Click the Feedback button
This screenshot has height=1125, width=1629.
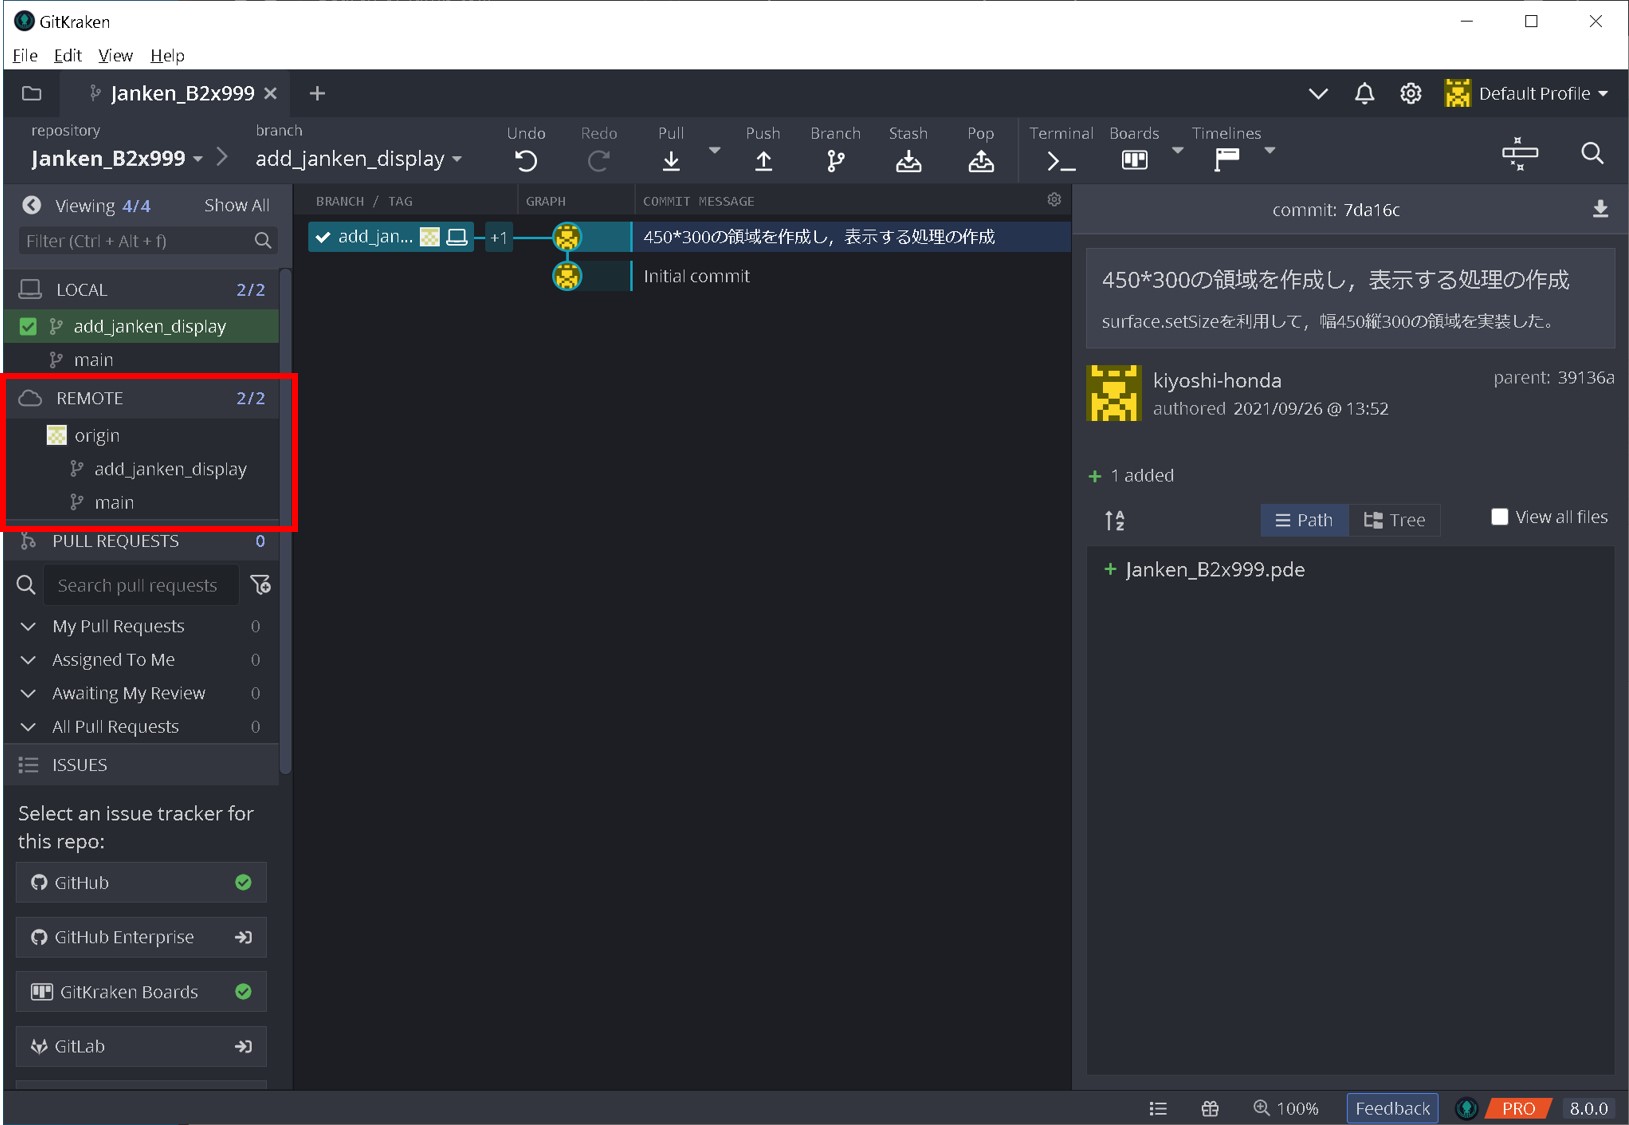1392,1108
